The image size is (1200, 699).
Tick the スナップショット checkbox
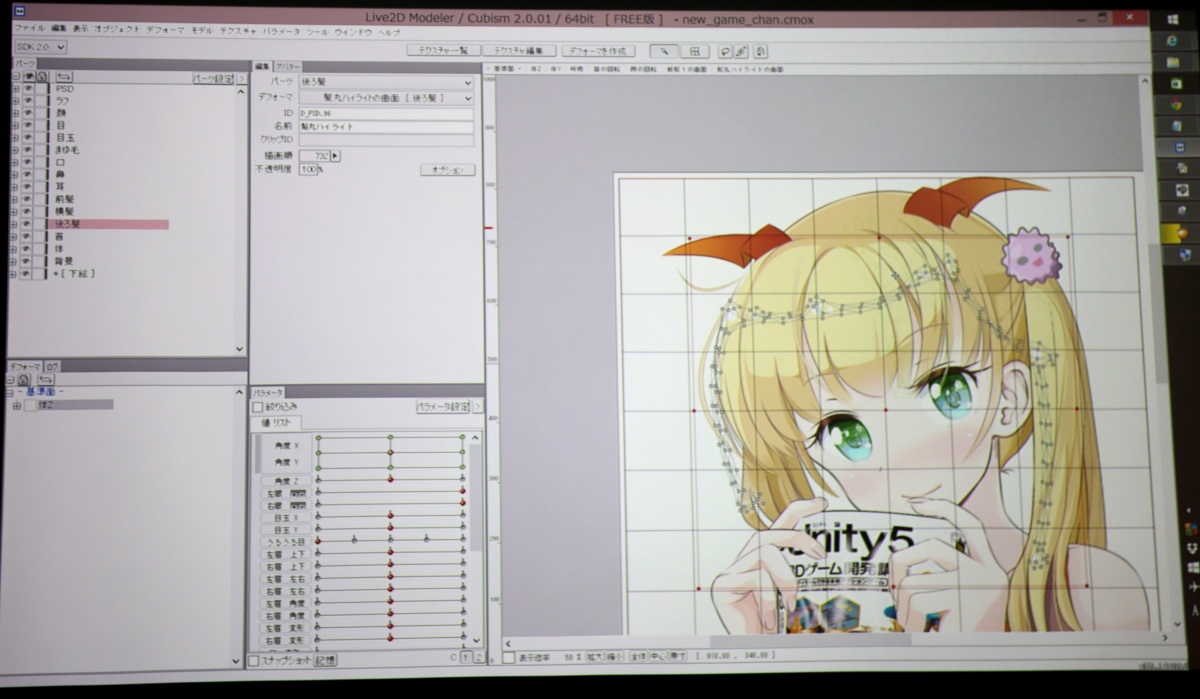tap(254, 660)
